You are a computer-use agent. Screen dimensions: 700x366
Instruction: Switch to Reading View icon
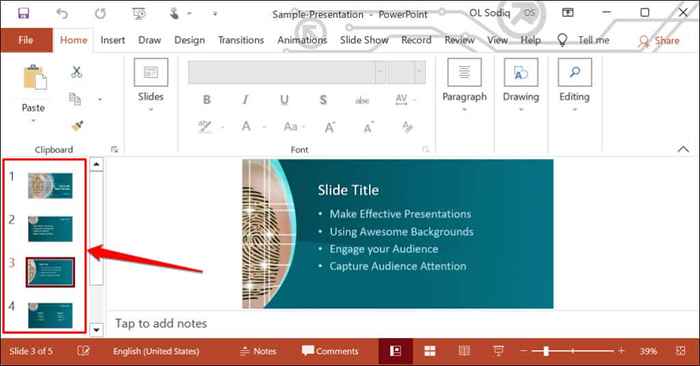pos(464,351)
